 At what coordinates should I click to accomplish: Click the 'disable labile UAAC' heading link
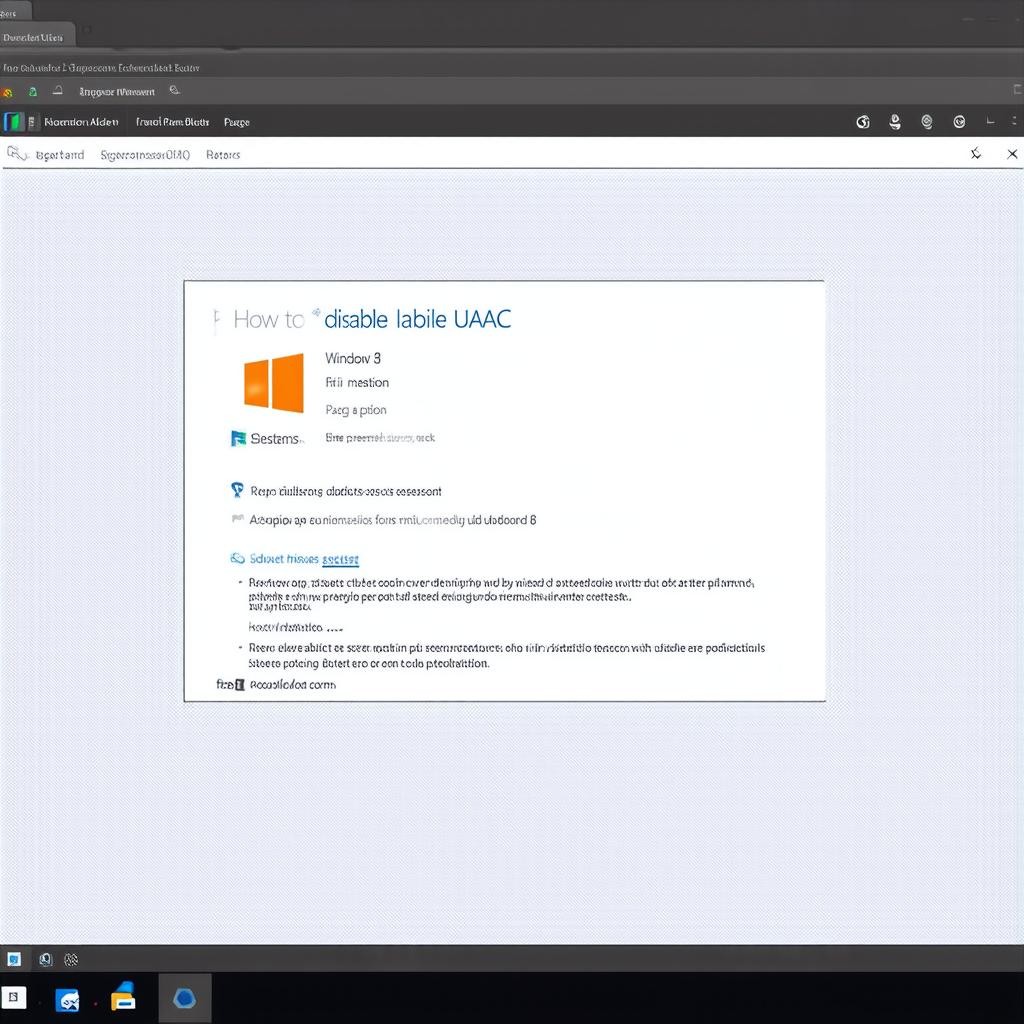pos(418,319)
